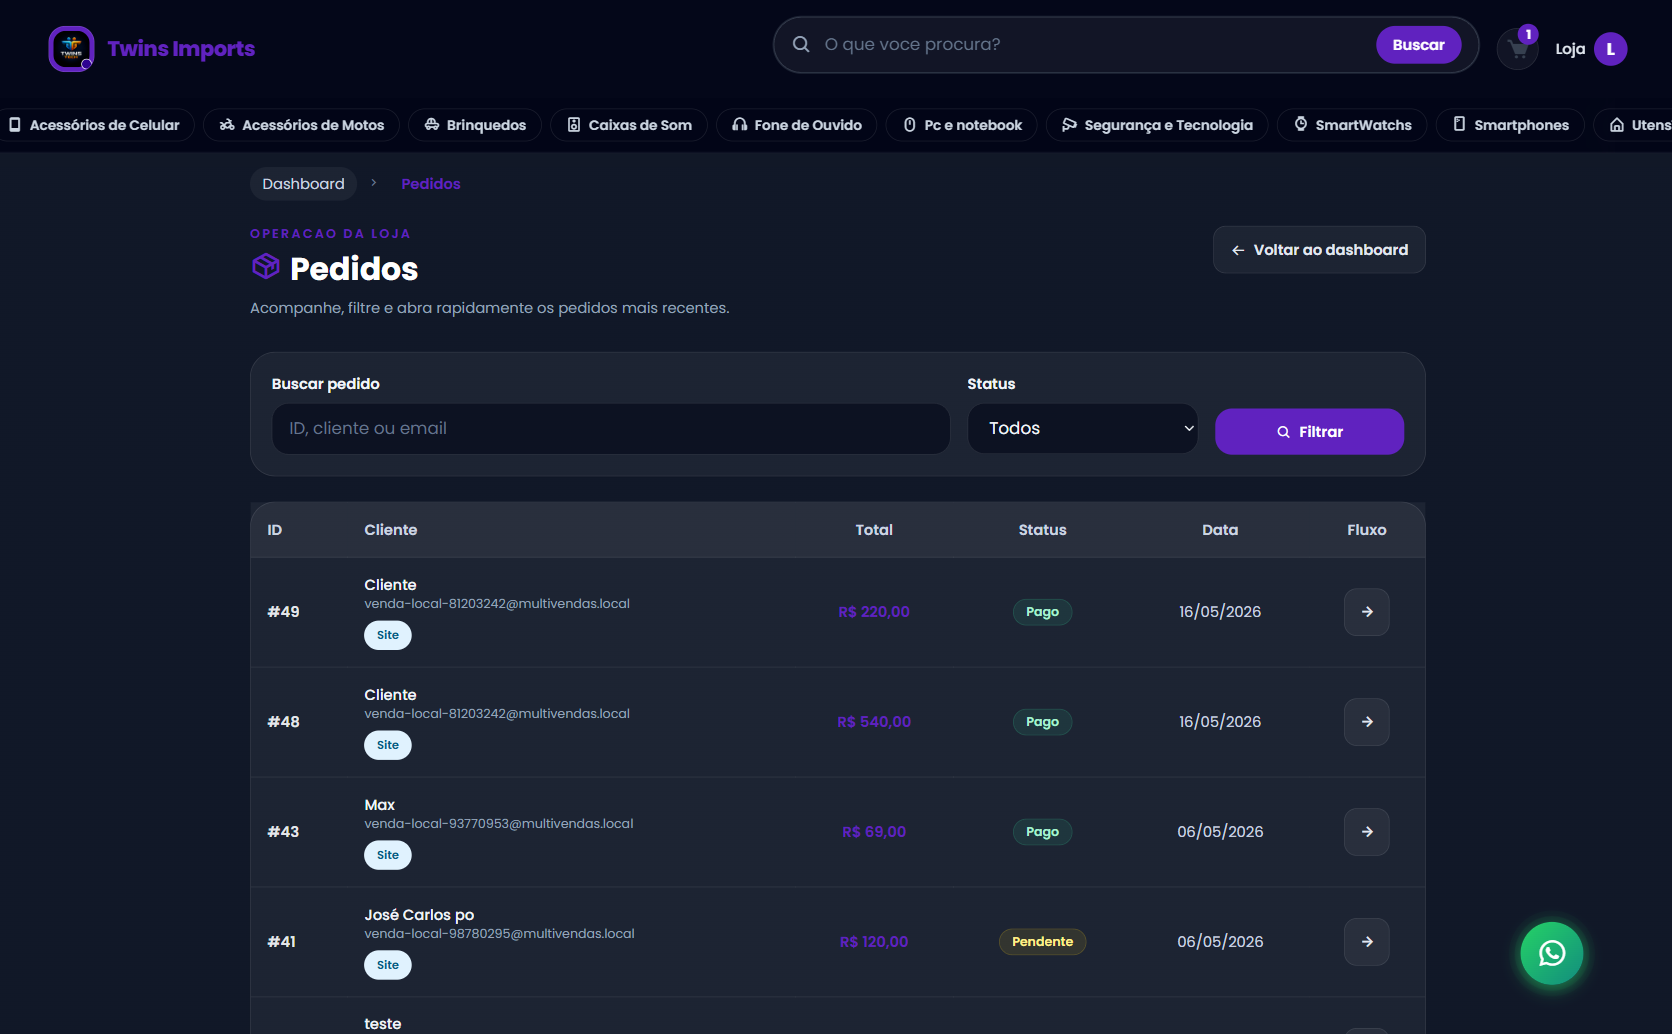The width and height of the screenshot is (1672, 1034).
Task: Click the Pedidos box icon beside title
Action: click(265, 267)
